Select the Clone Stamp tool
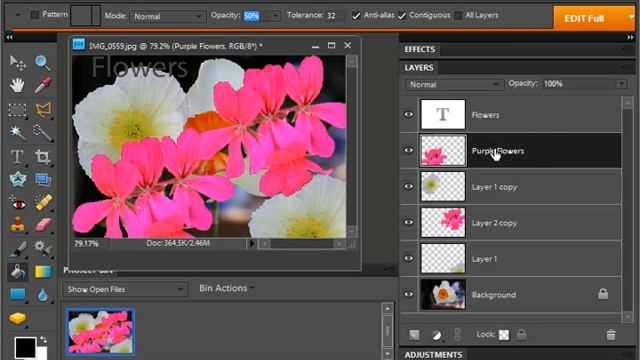The image size is (640, 360). (18, 225)
